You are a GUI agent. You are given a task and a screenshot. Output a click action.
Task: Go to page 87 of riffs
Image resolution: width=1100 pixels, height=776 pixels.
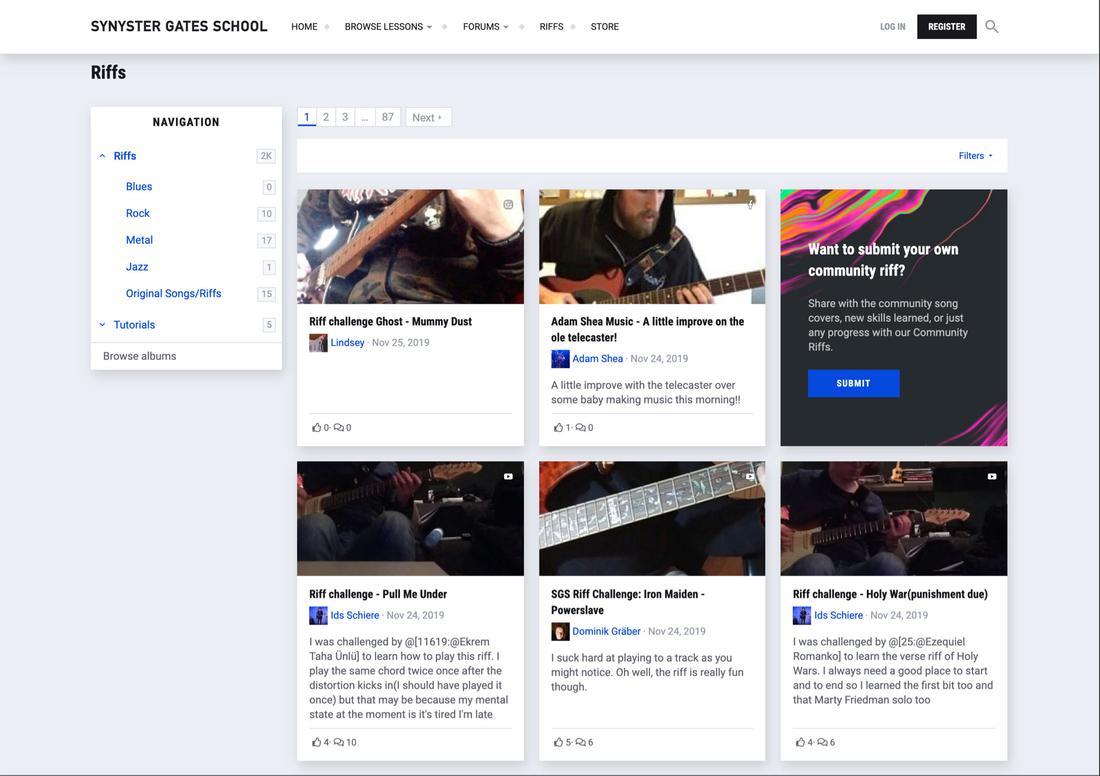point(388,117)
